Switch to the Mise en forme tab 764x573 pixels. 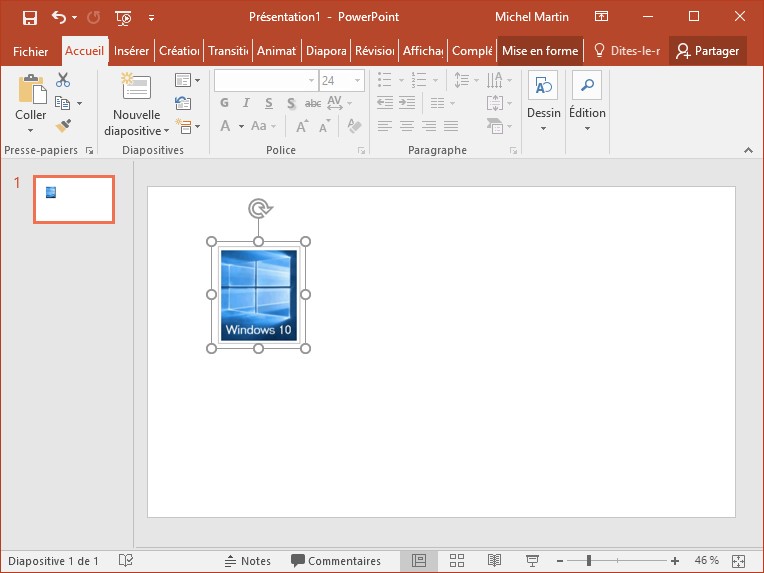pyautogui.click(x=540, y=51)
